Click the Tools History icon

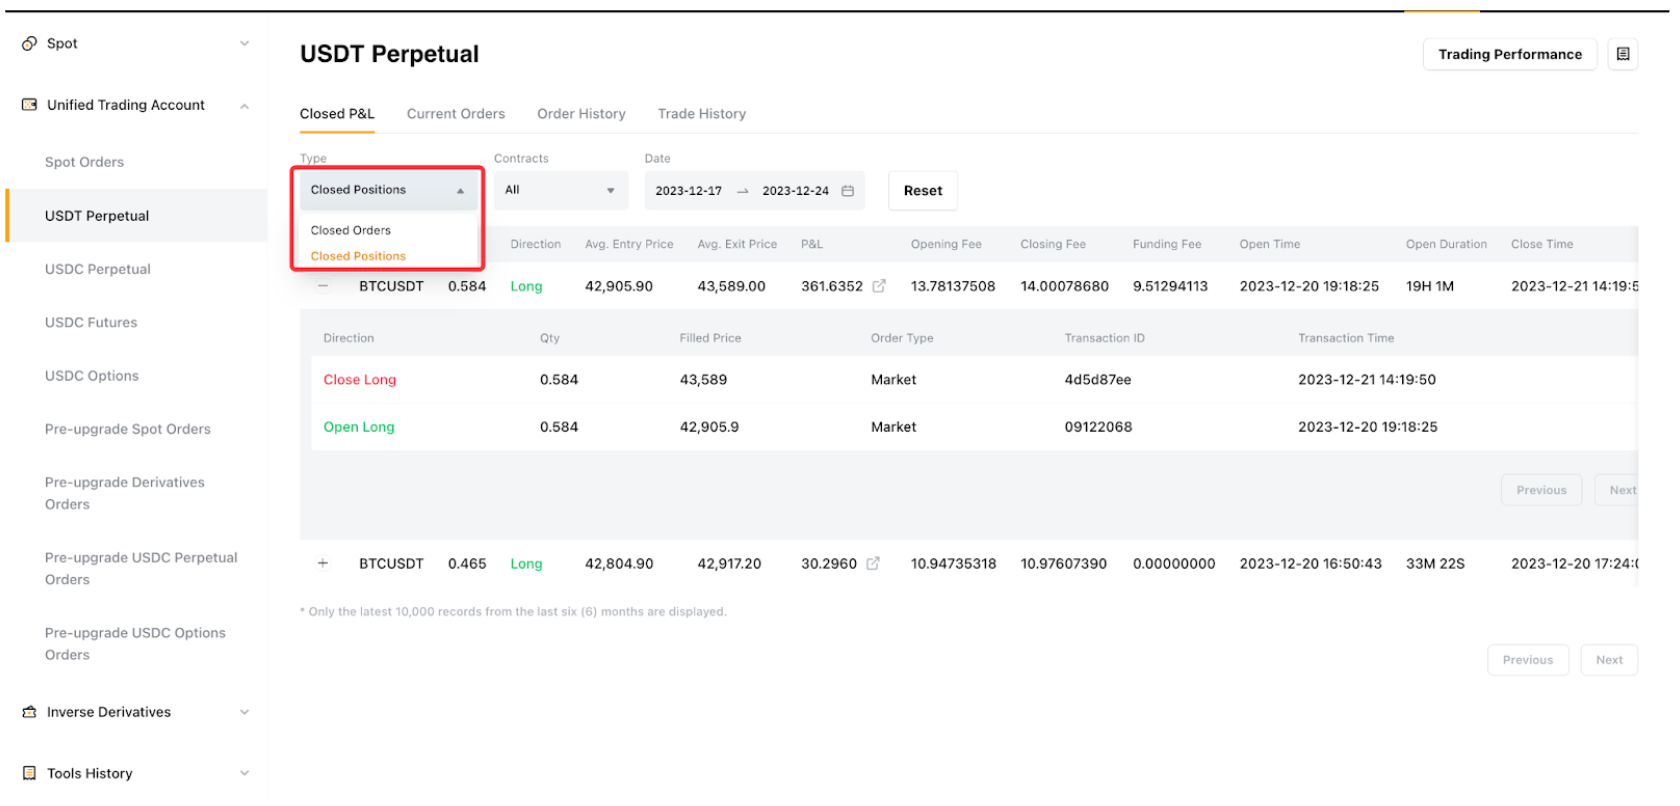(29, 773)
